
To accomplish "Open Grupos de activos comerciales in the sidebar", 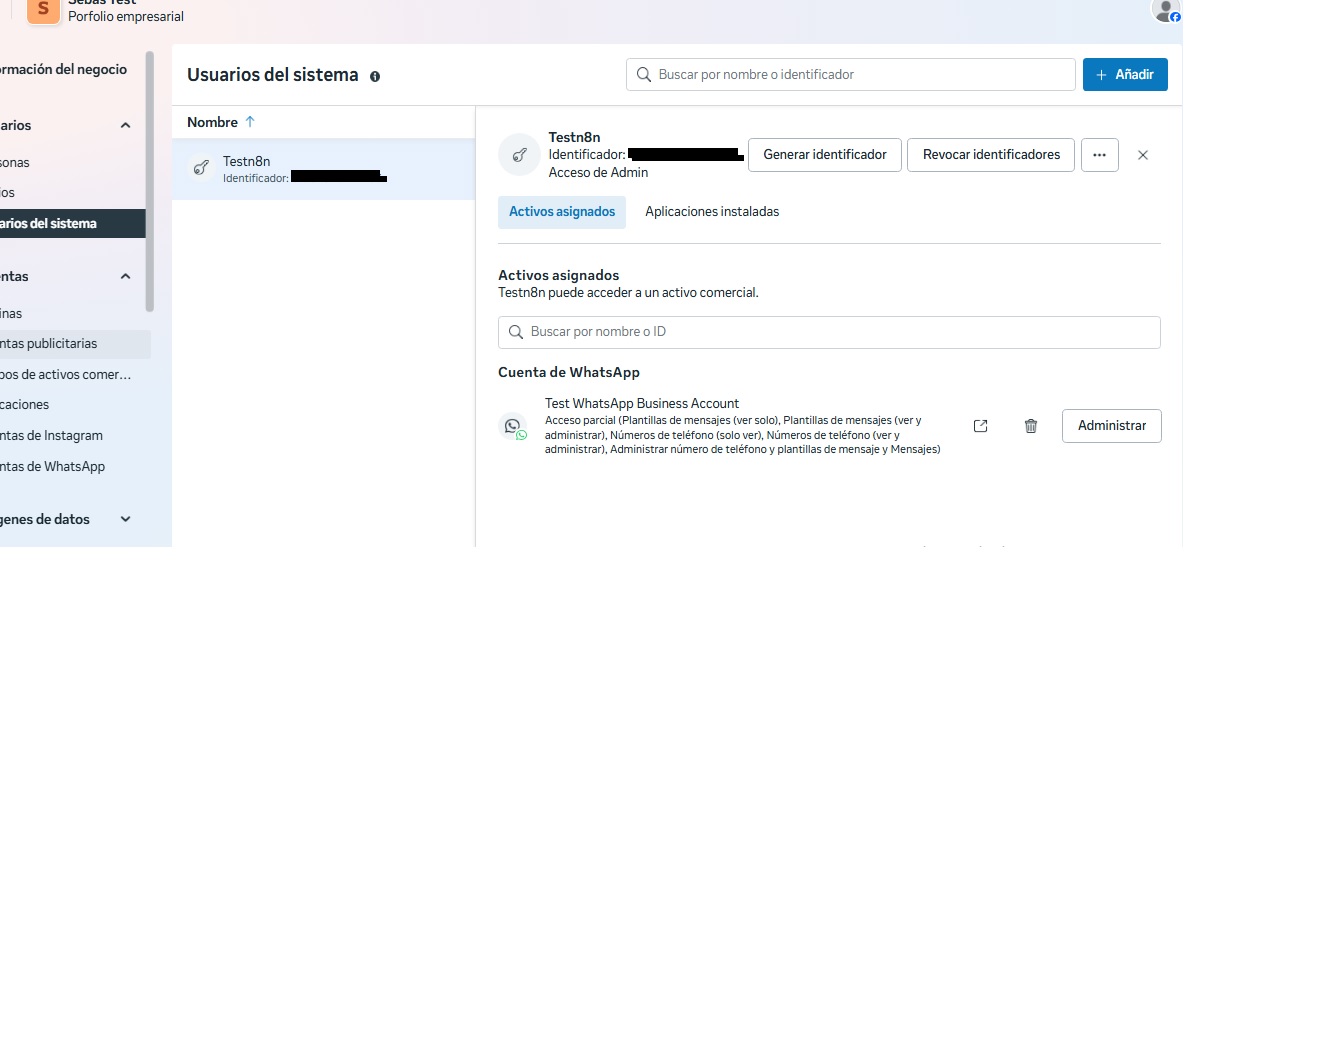I will 66,375.
